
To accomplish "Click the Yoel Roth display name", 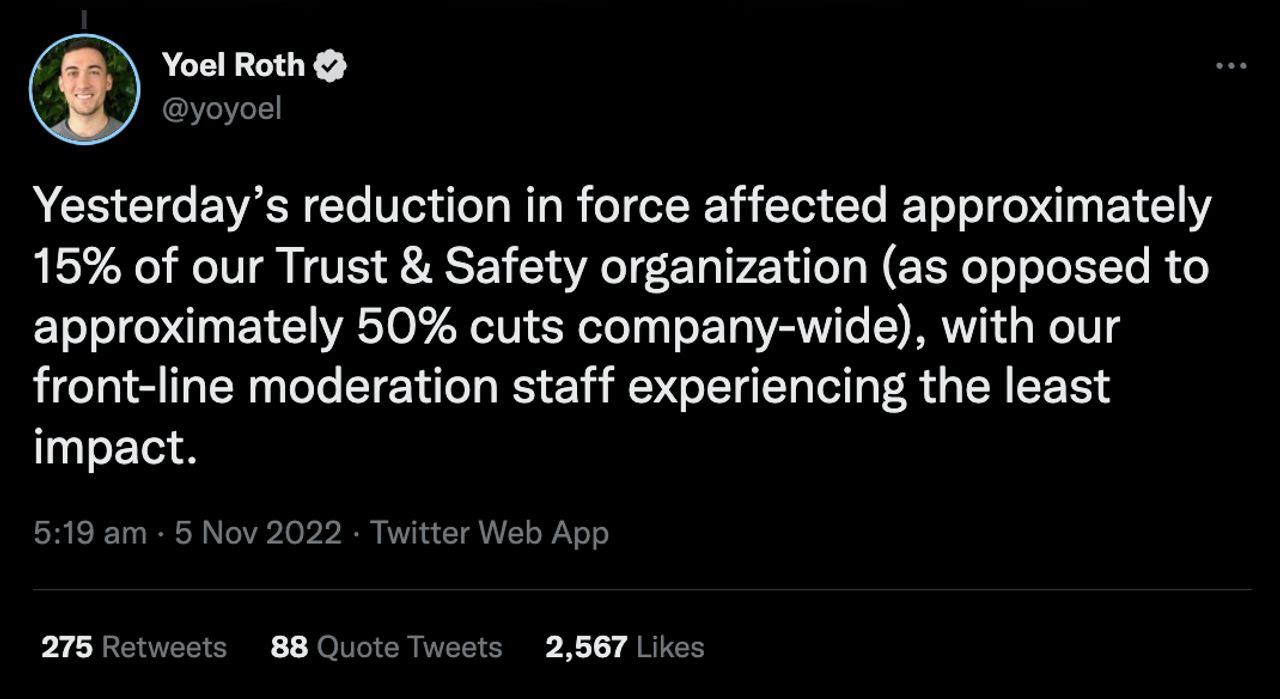I will [233, 66].
